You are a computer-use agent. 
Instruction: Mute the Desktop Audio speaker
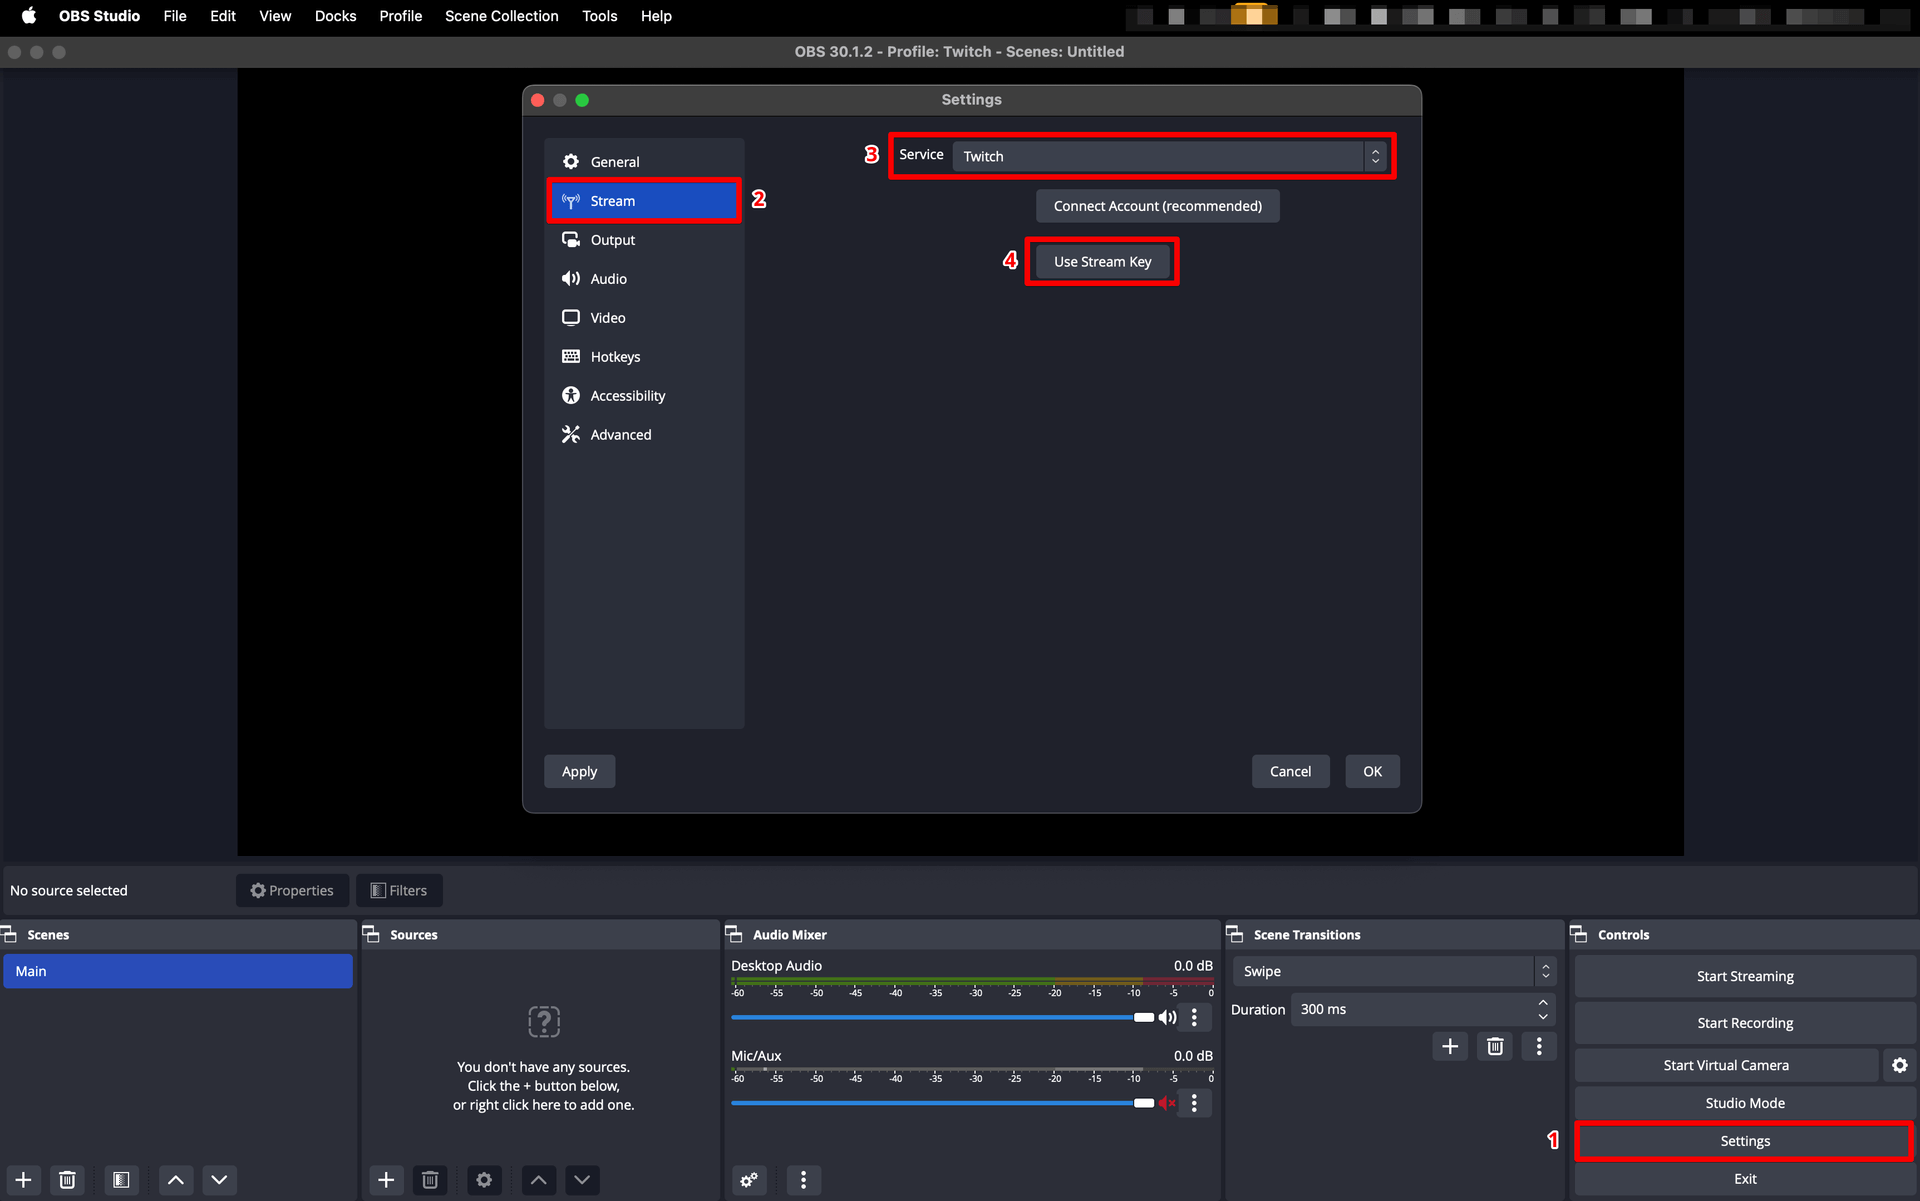1167,1017
